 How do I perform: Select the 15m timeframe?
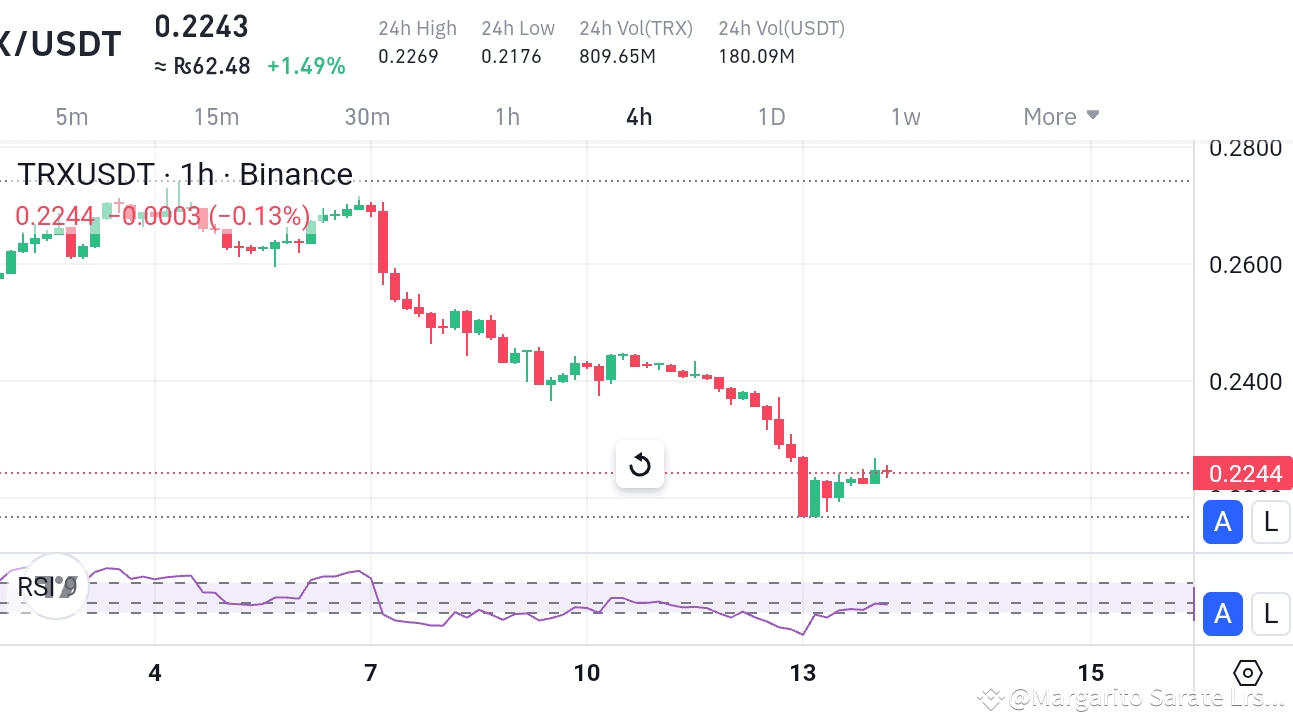[216, 116]
